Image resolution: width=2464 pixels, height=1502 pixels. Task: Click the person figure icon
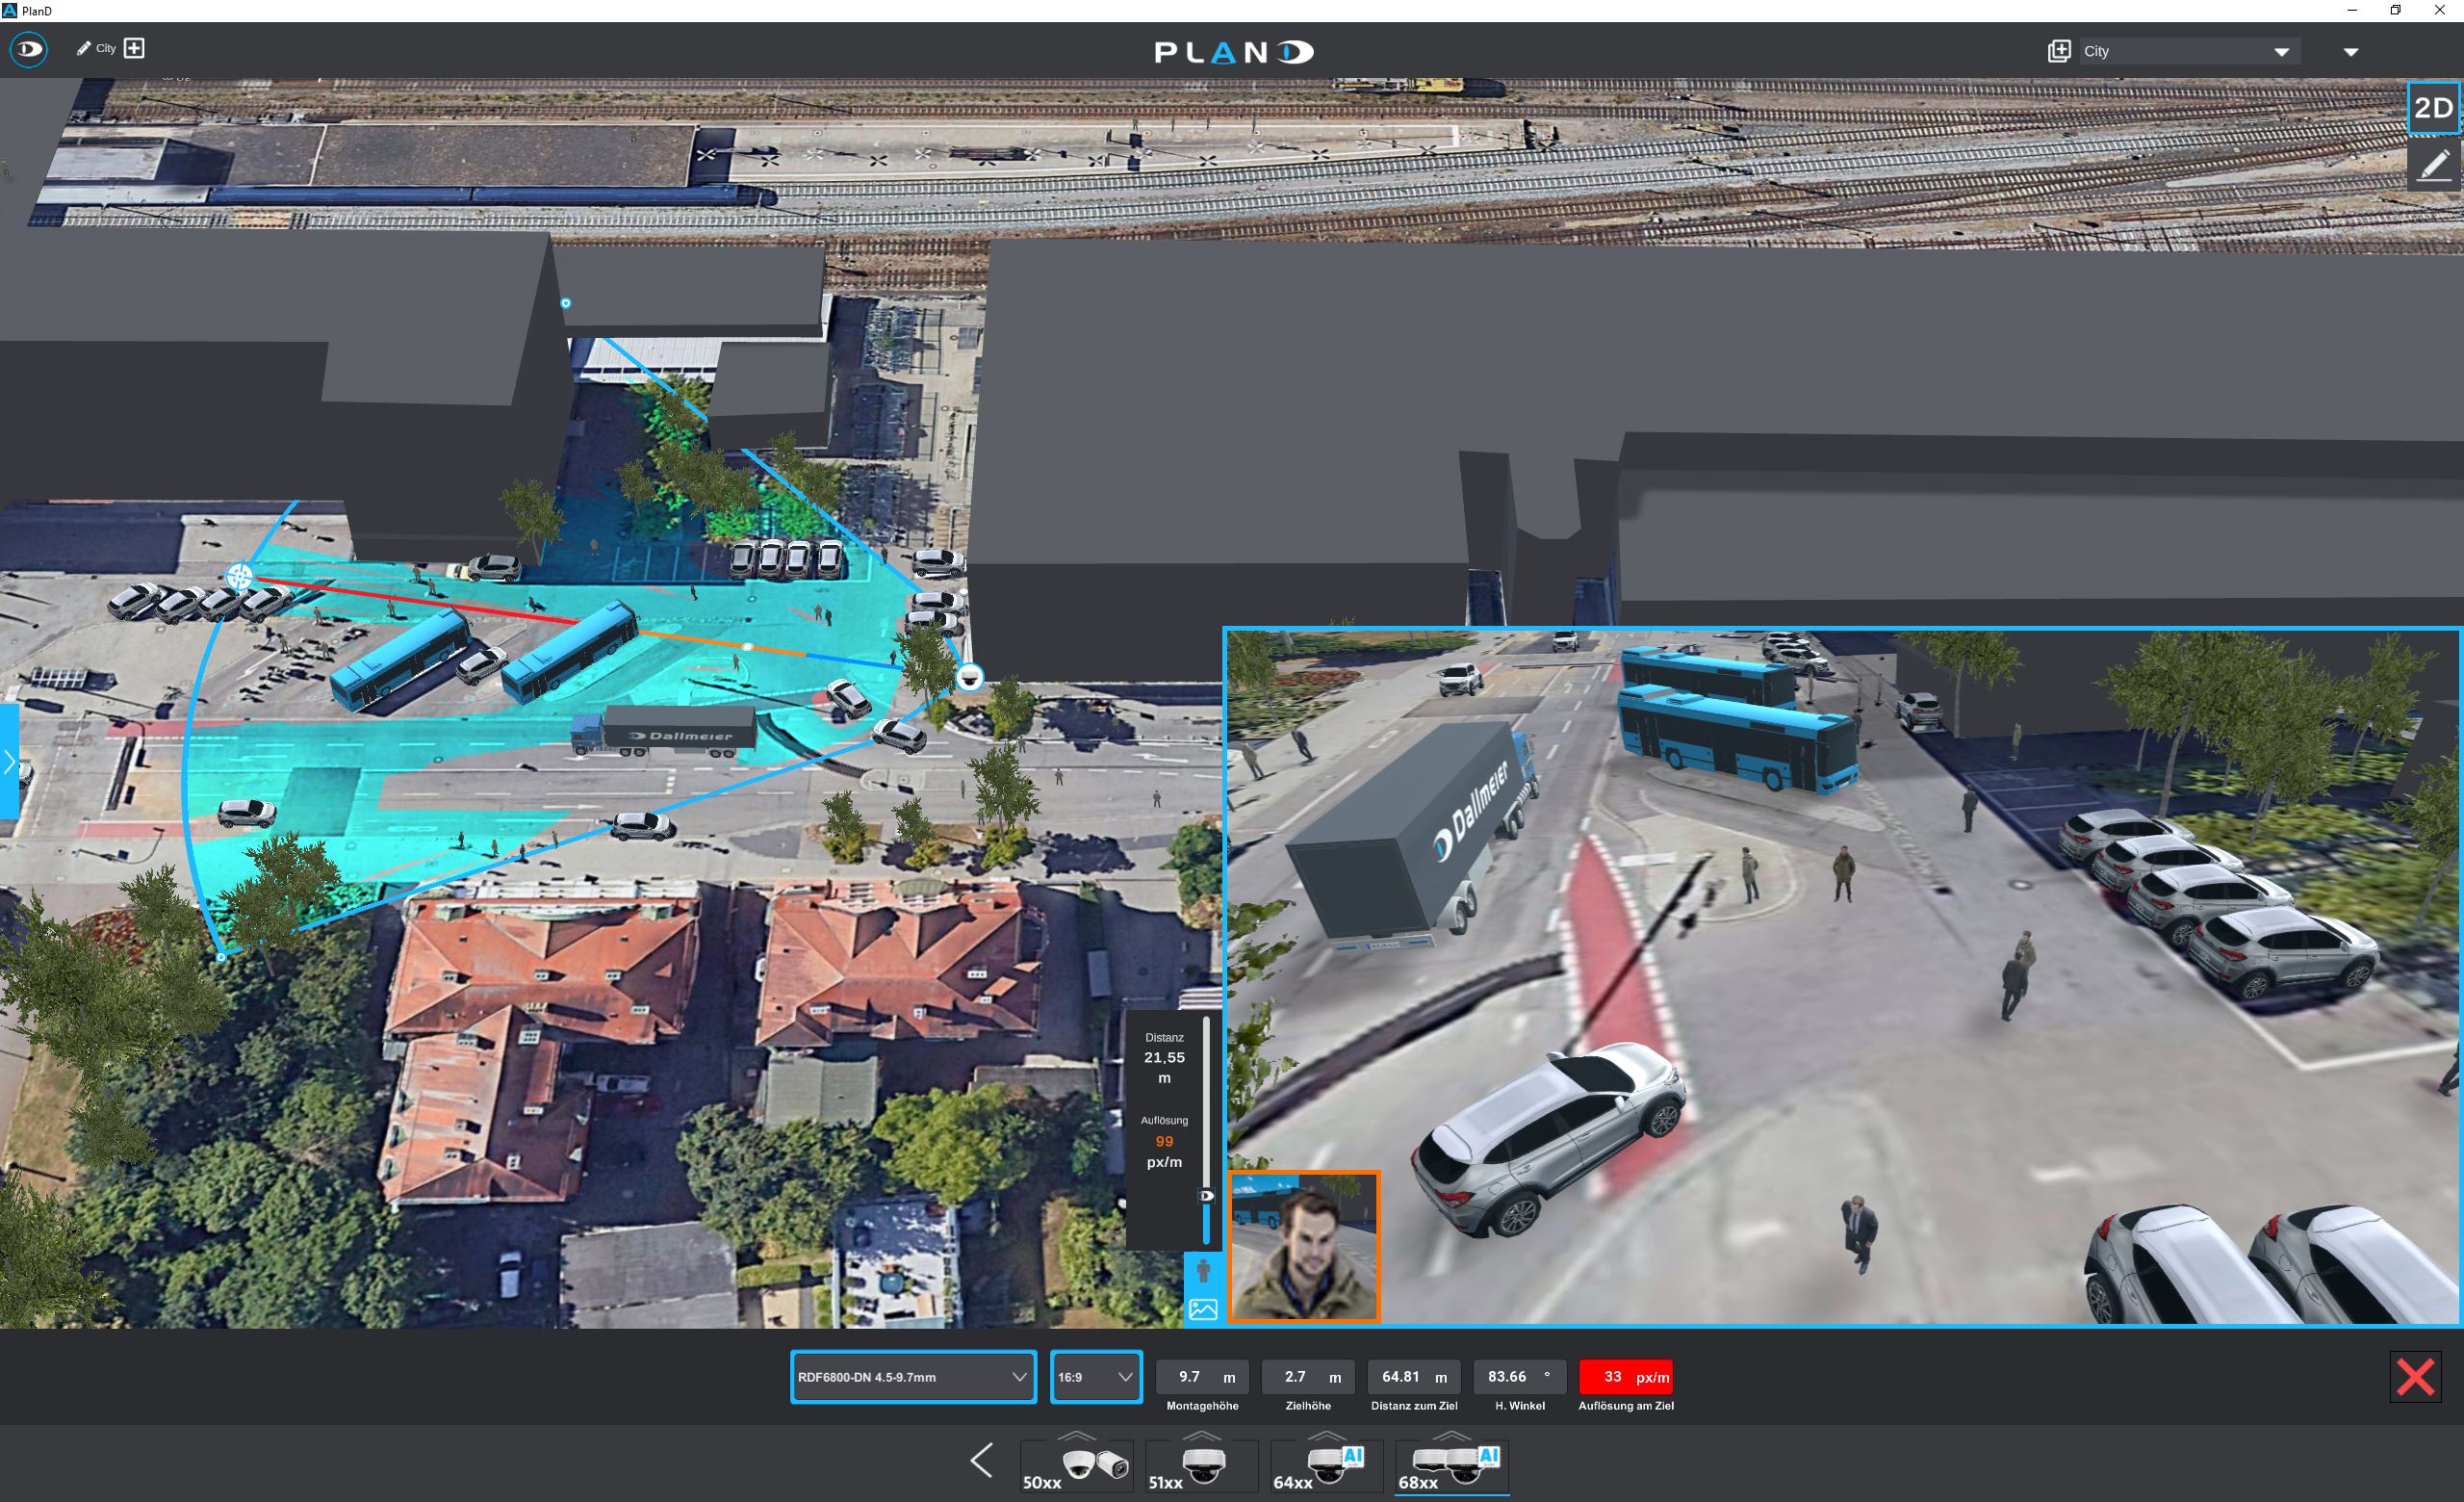pyautogui.click(x=1203, y=1271)
